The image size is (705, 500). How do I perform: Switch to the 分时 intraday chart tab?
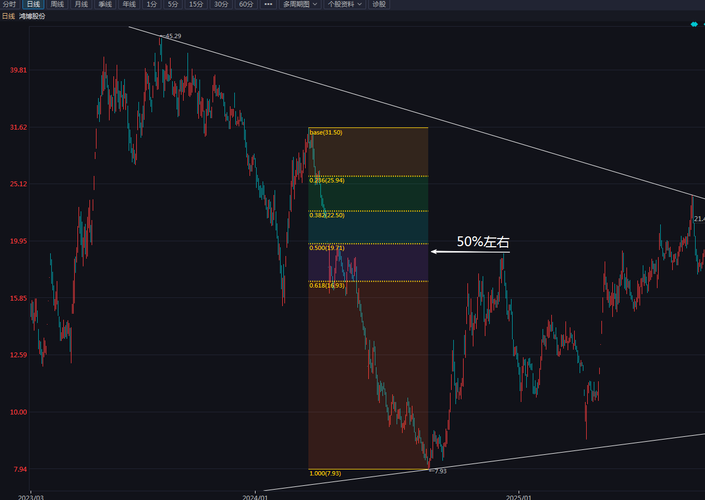tap(9, 4)
